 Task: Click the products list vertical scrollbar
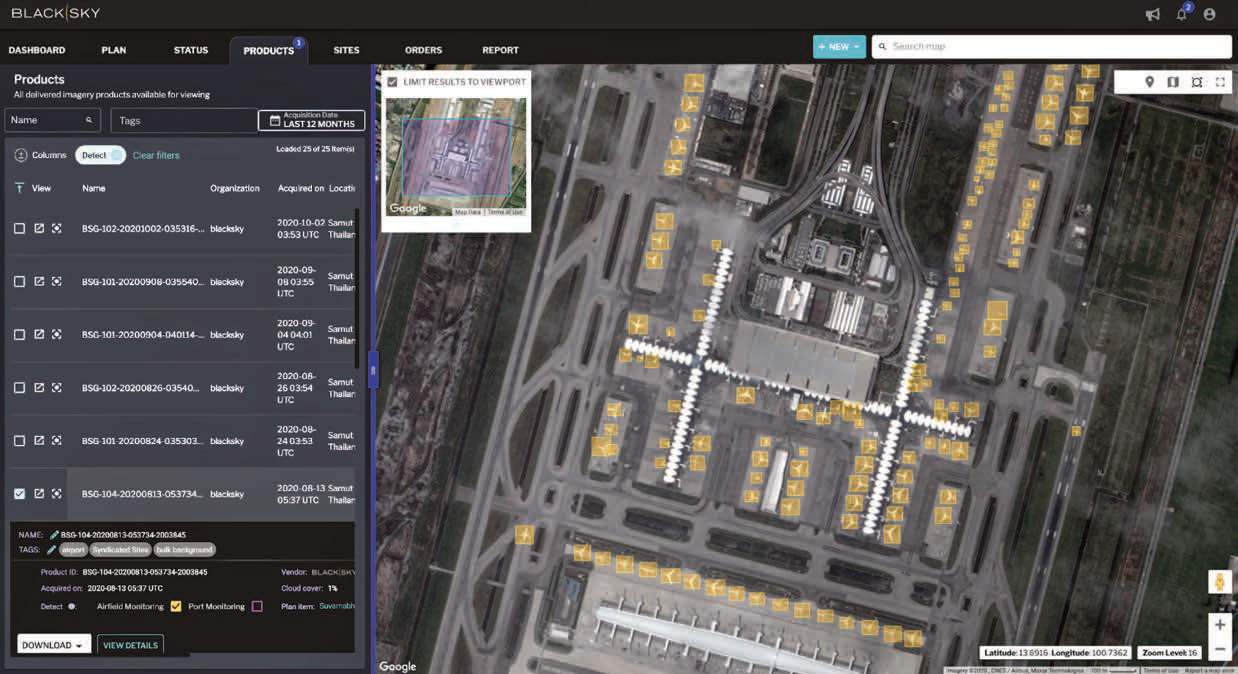356,290
